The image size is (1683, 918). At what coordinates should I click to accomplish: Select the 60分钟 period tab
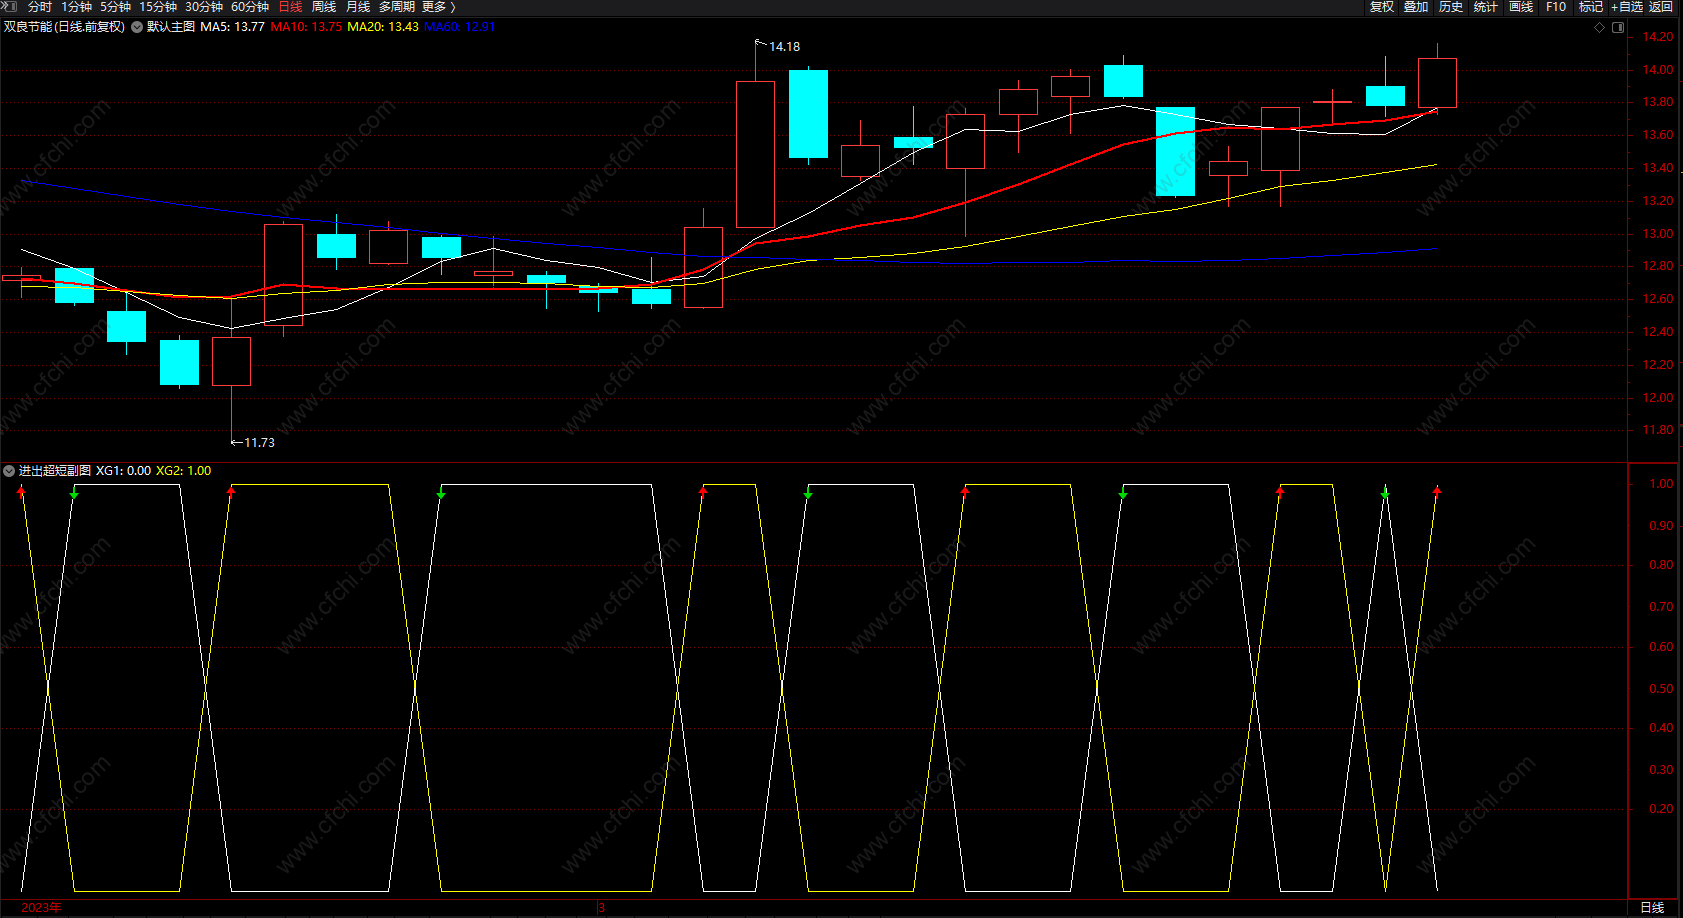pos(250,7)
